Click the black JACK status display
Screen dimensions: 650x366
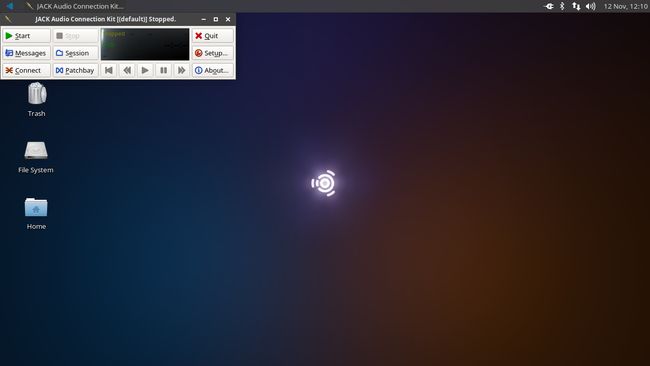pos(145,44)
